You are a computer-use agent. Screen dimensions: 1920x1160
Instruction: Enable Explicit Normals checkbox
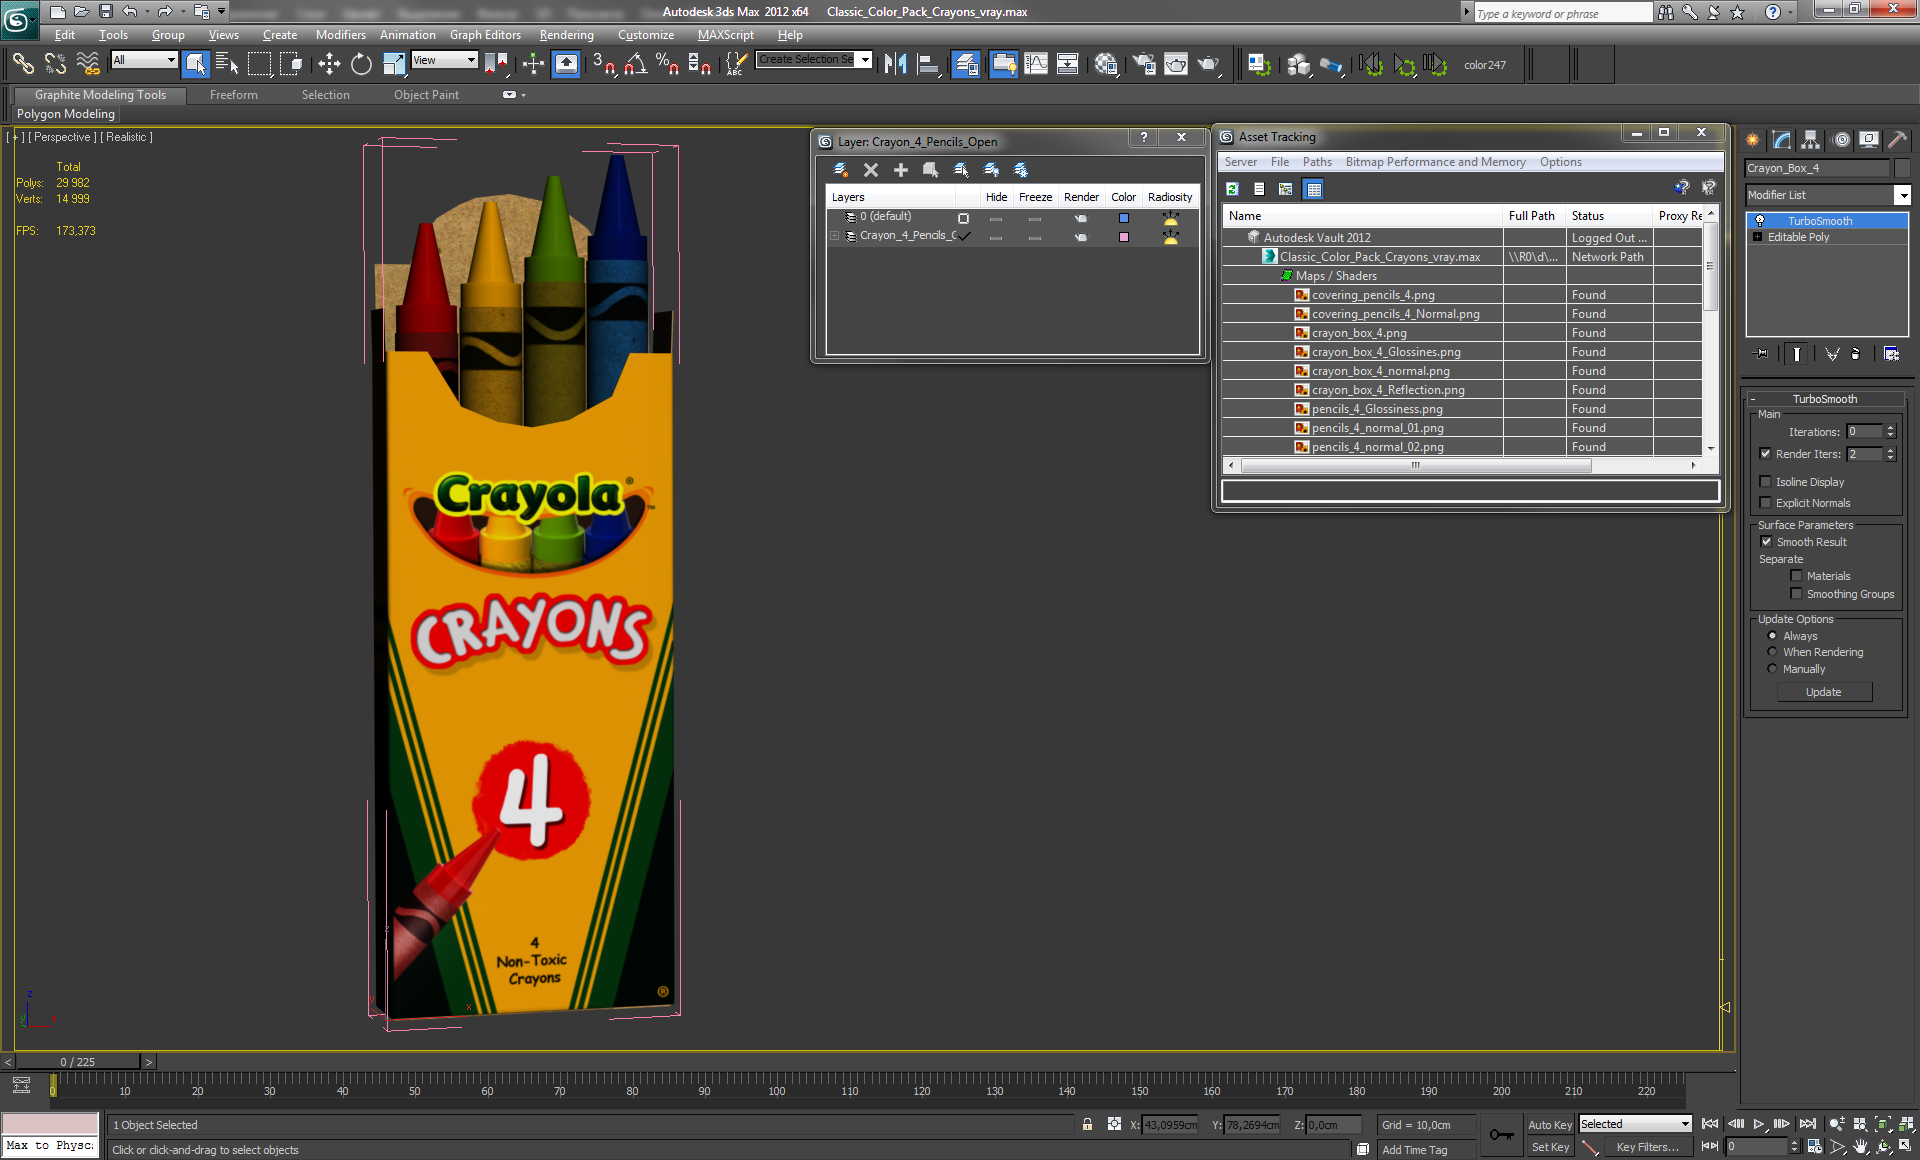click(1766, 503)
